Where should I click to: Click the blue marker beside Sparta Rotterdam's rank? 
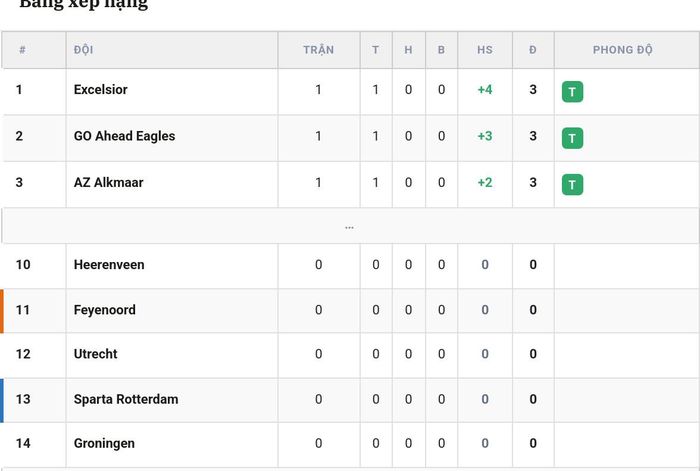[2, 400]
